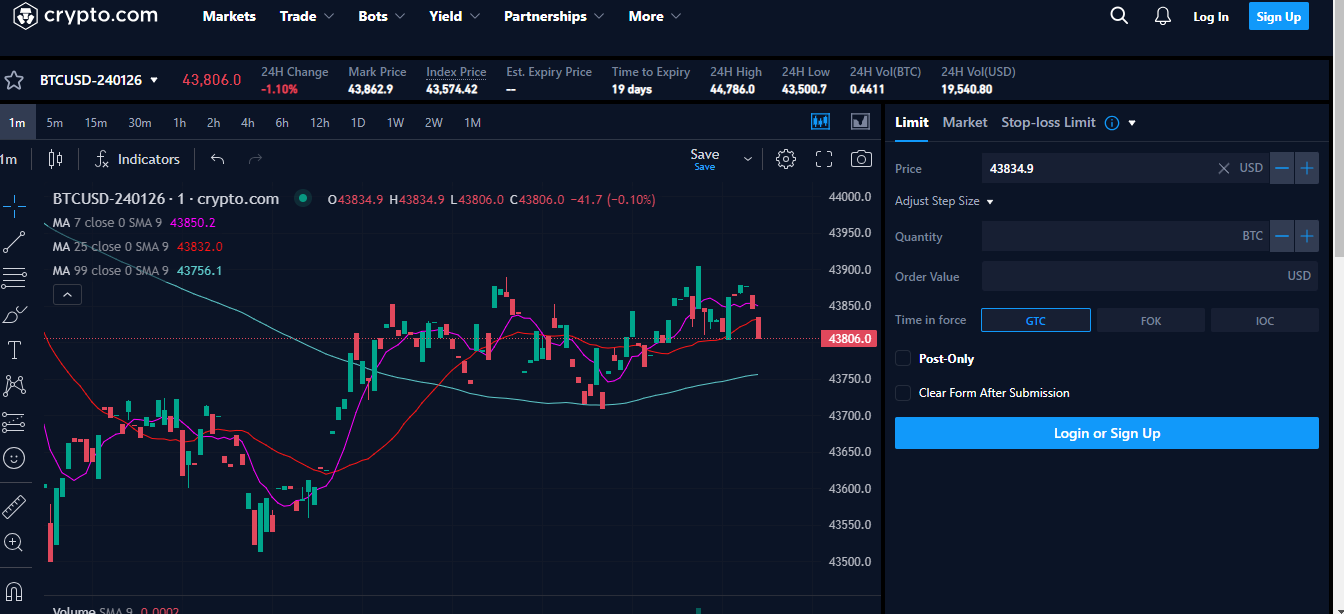Focus the Quantity BTC input field
The height and width of the screenshot is (614, 1344).
1125,236
